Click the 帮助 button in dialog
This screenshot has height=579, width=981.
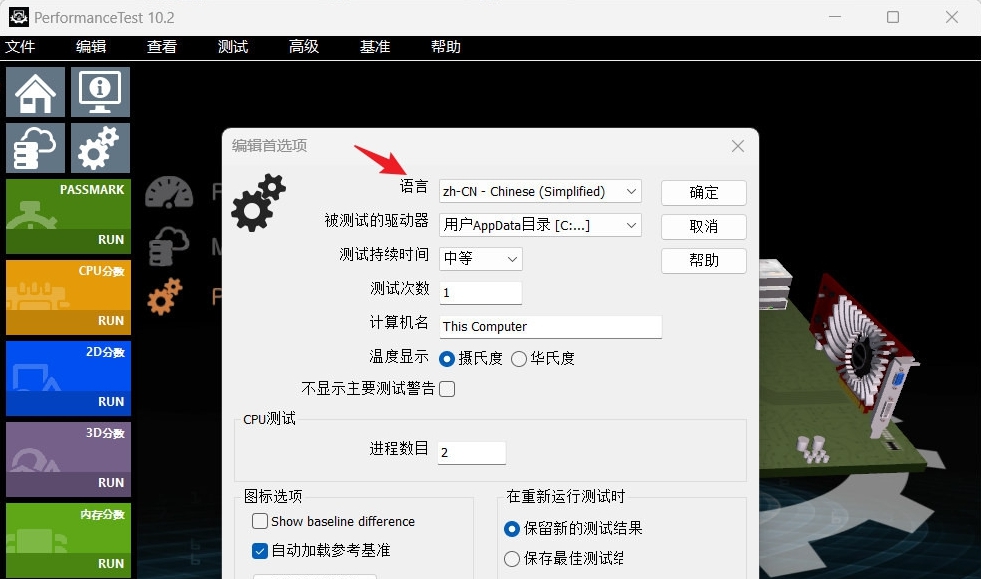pos(704,260)
